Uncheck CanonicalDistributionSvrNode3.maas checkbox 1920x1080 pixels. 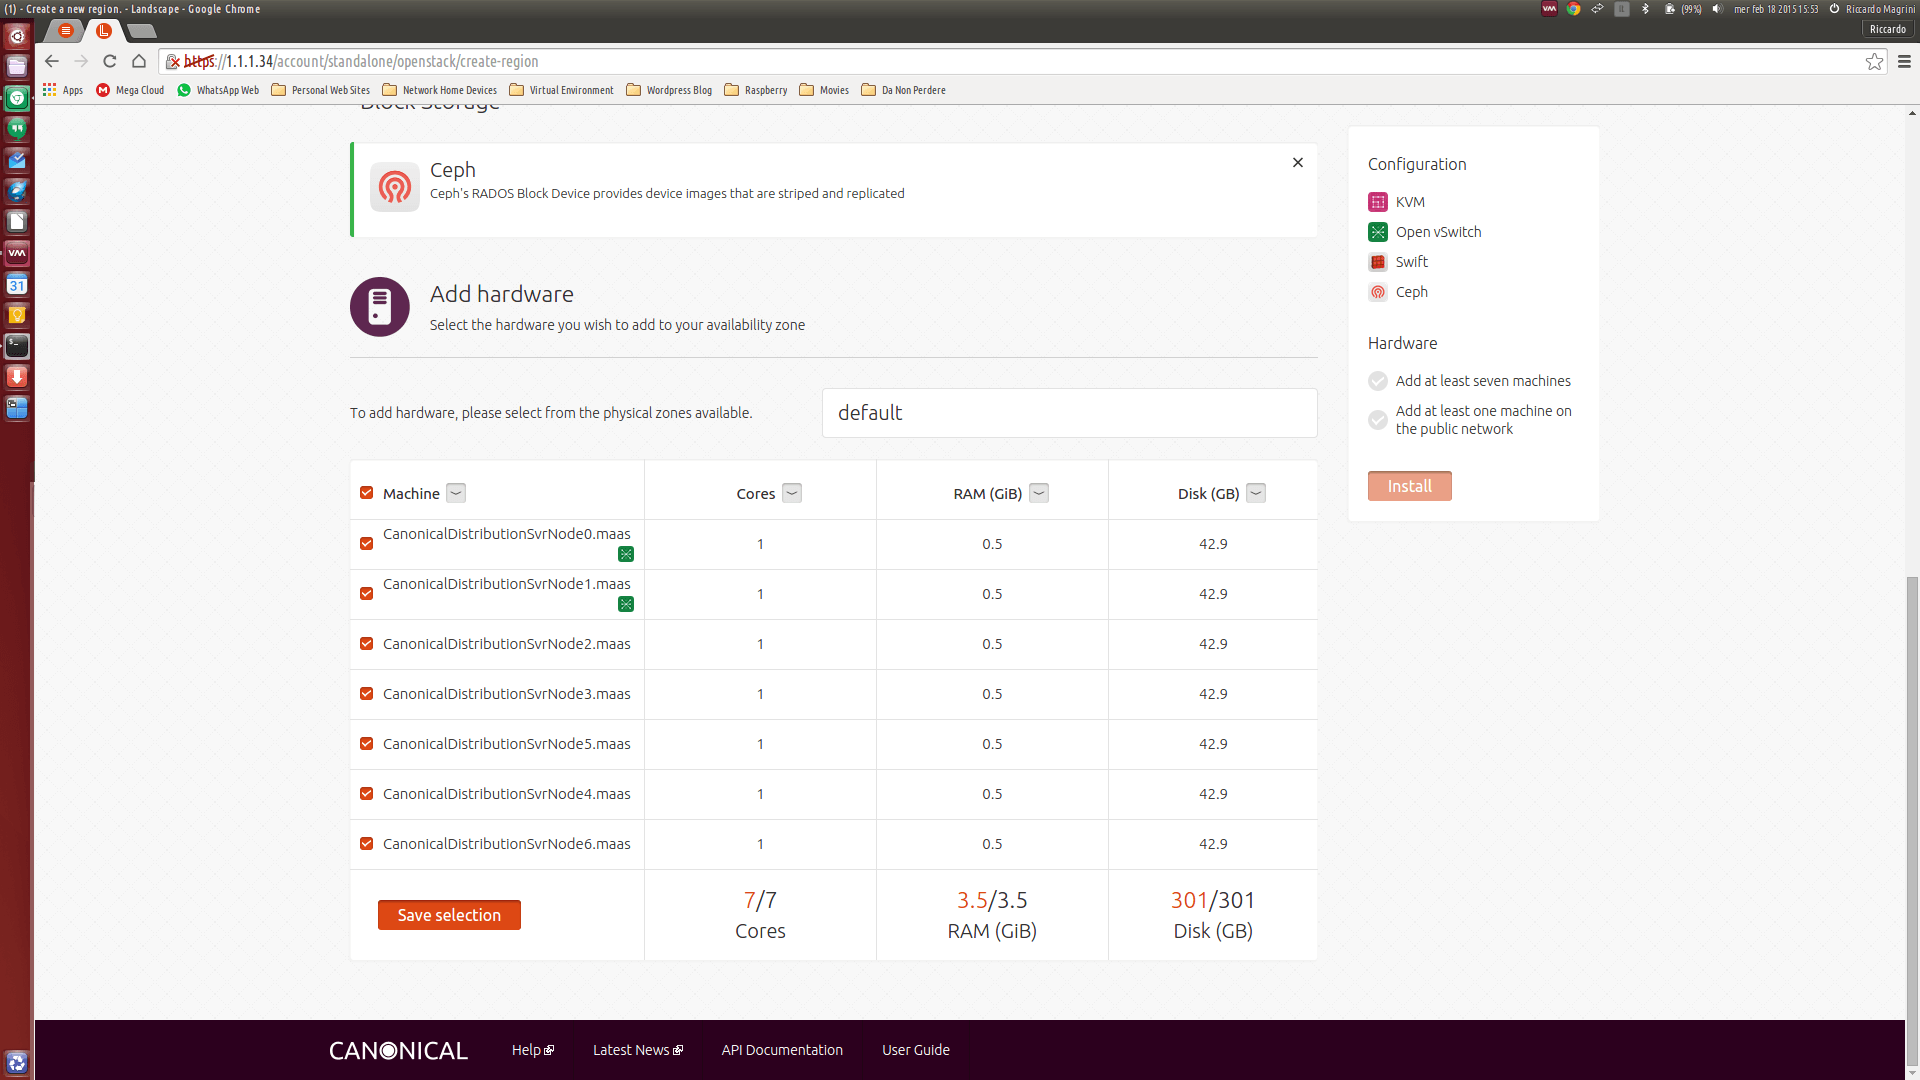pos(367,694)
